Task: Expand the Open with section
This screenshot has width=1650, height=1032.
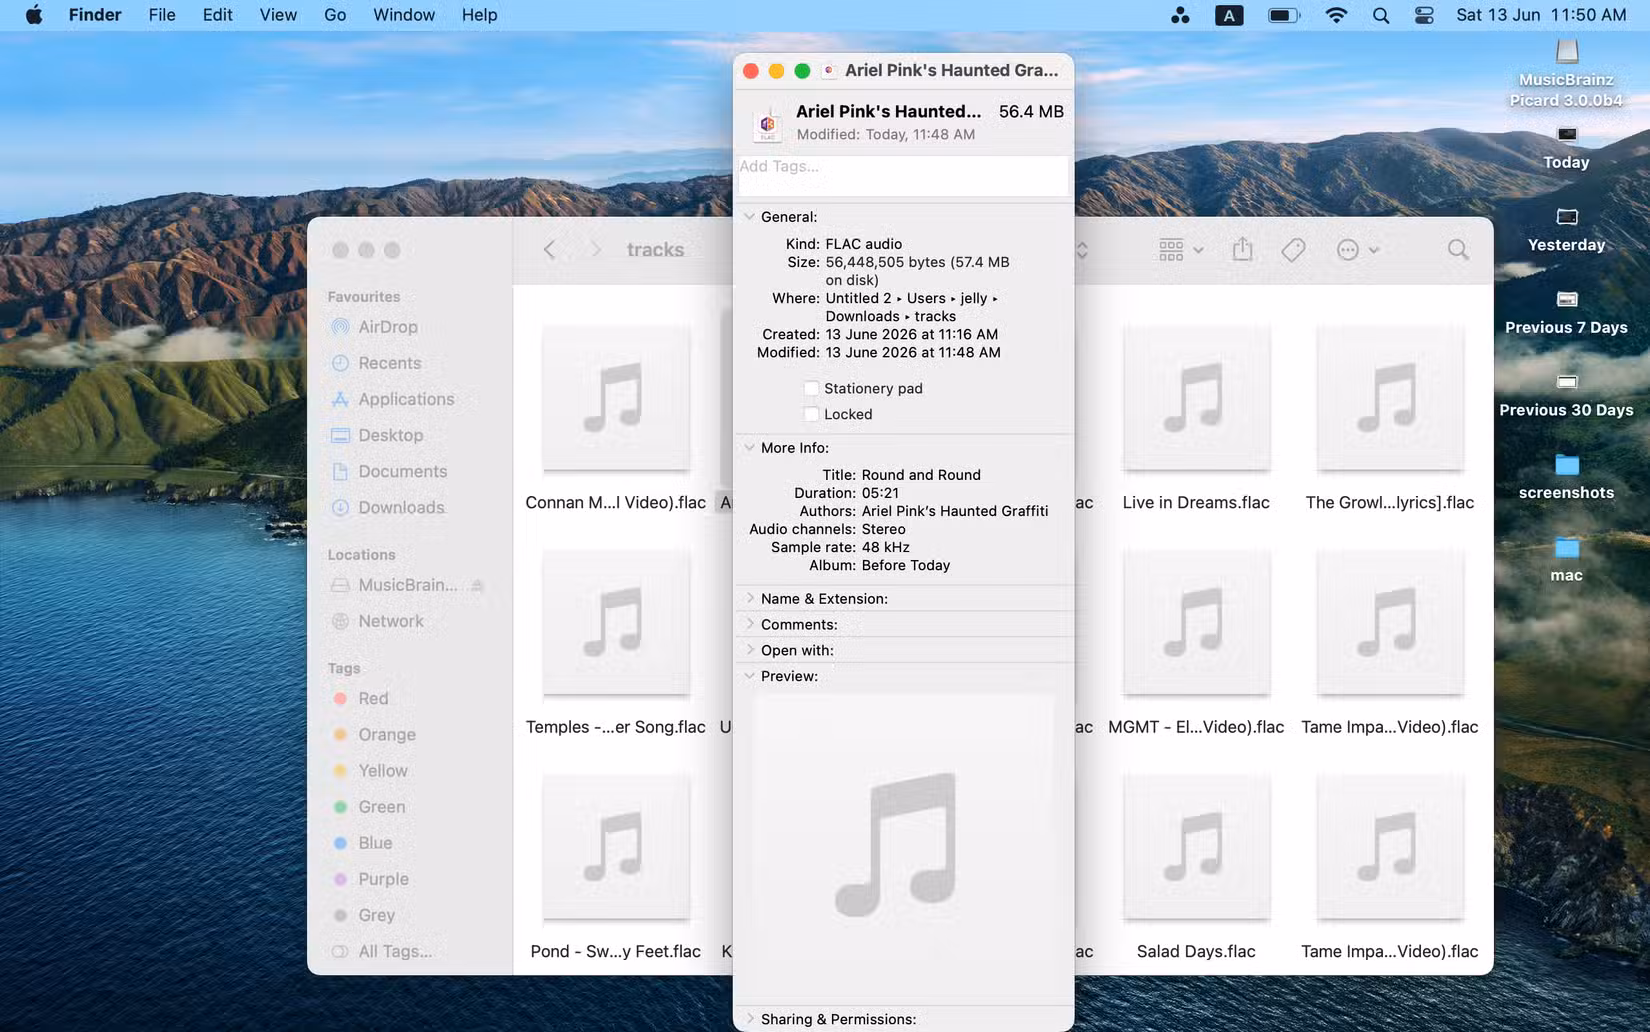Action: tap(749, 650)
